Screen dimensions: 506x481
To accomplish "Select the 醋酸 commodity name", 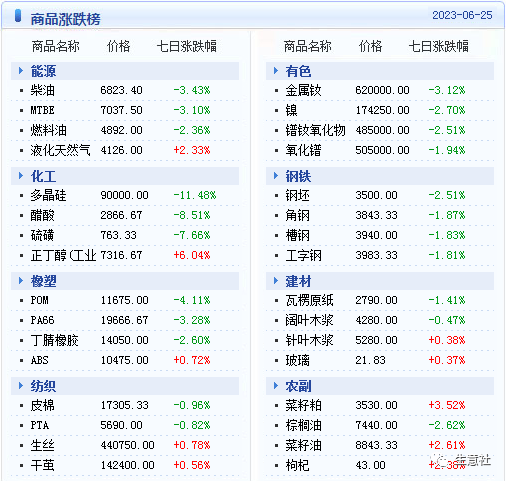I will (x=42, y=215).
